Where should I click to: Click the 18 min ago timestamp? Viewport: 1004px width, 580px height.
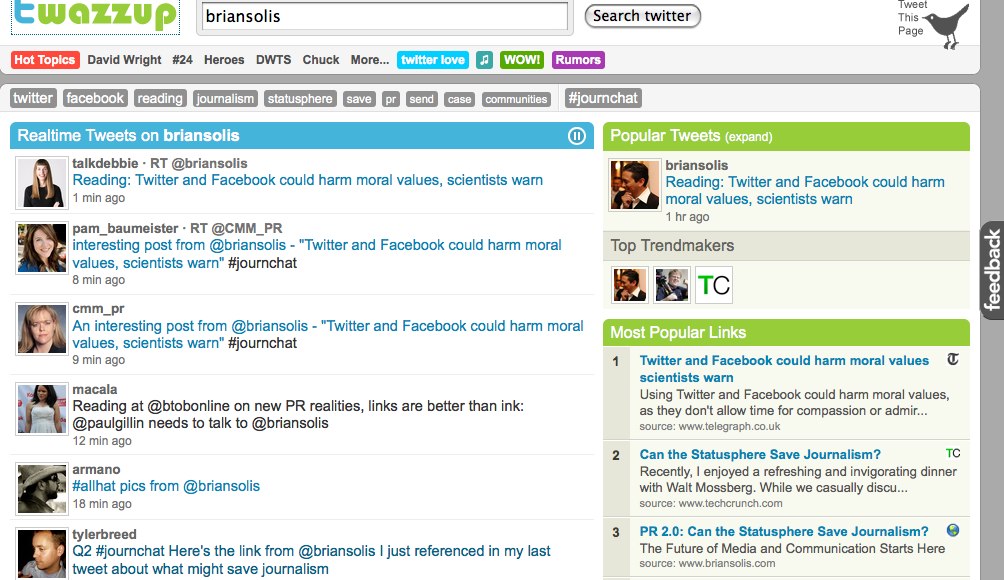click(x=102, y=504)
